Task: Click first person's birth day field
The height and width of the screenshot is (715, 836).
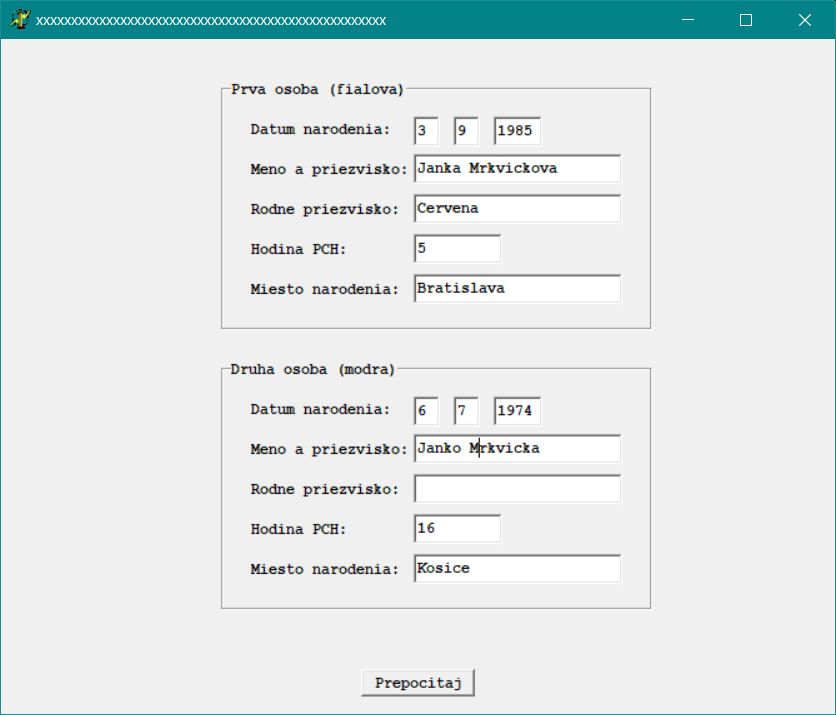Action: click(426, 131)
